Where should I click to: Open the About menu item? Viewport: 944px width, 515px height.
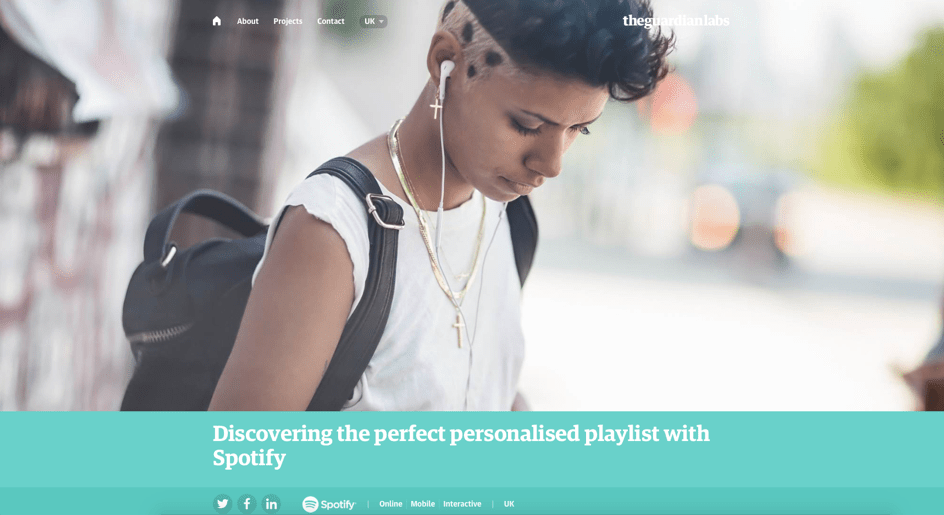pyautogui.click(x=247, y=21)
